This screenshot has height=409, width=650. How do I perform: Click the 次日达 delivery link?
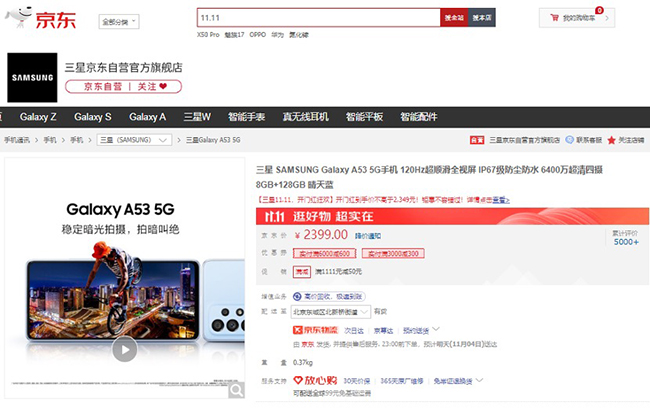tap(354, 330)
